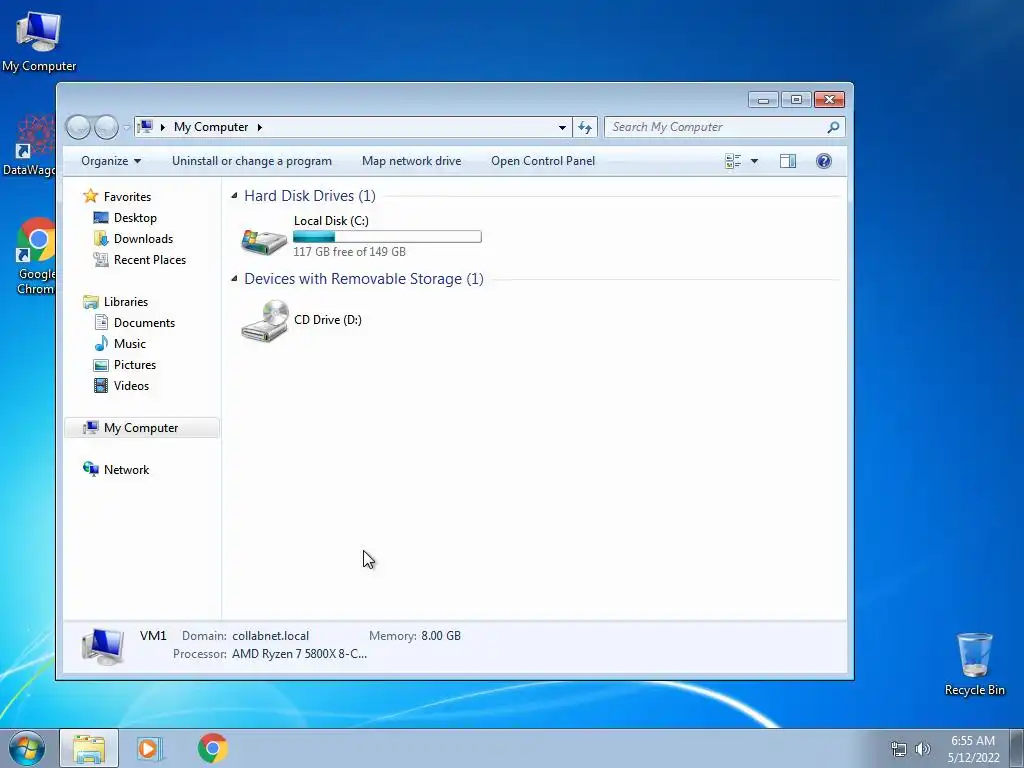Launch Google Chrome from the taskbar
1024x768 pixels.
point(212,748)
